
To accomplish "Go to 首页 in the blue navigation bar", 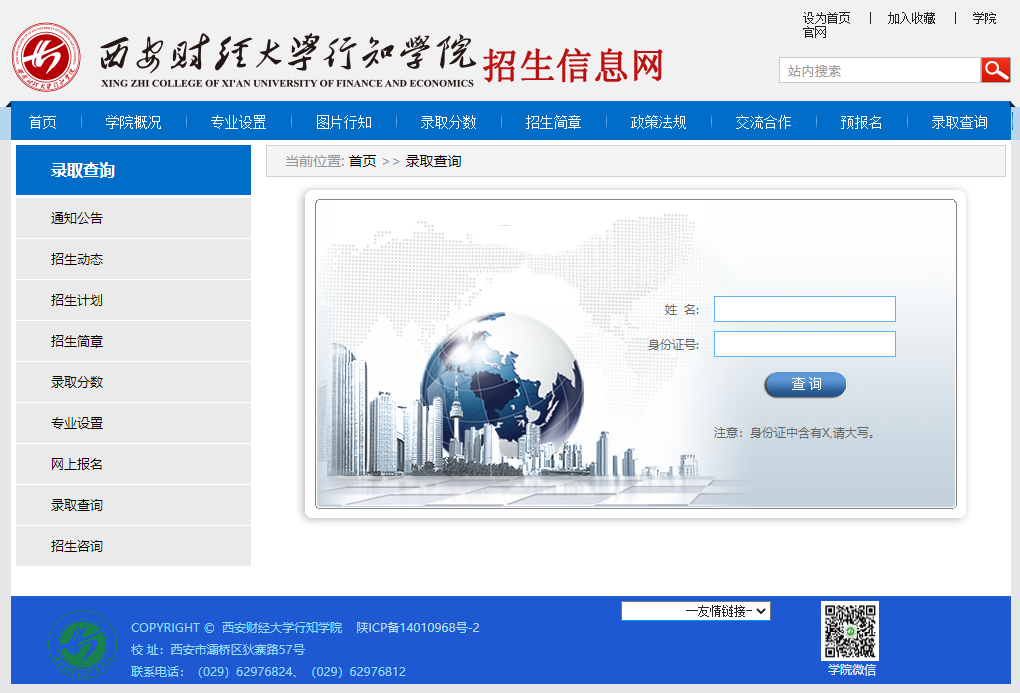I will (x=43, y=122).
